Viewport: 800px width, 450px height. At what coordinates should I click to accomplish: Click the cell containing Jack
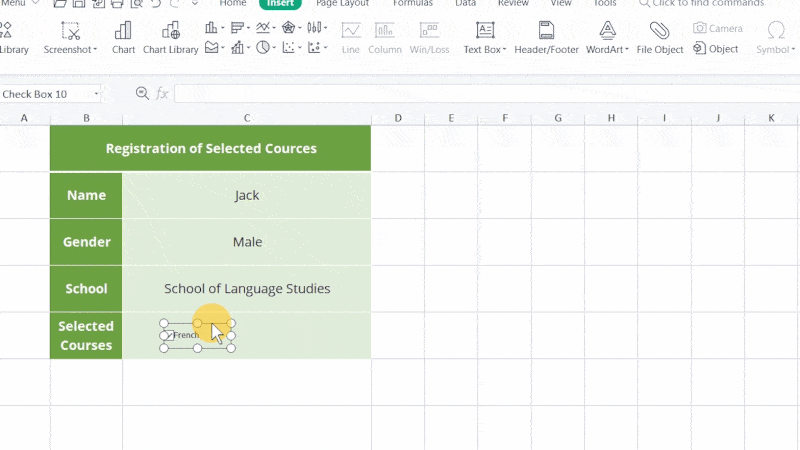pos(247,195)
